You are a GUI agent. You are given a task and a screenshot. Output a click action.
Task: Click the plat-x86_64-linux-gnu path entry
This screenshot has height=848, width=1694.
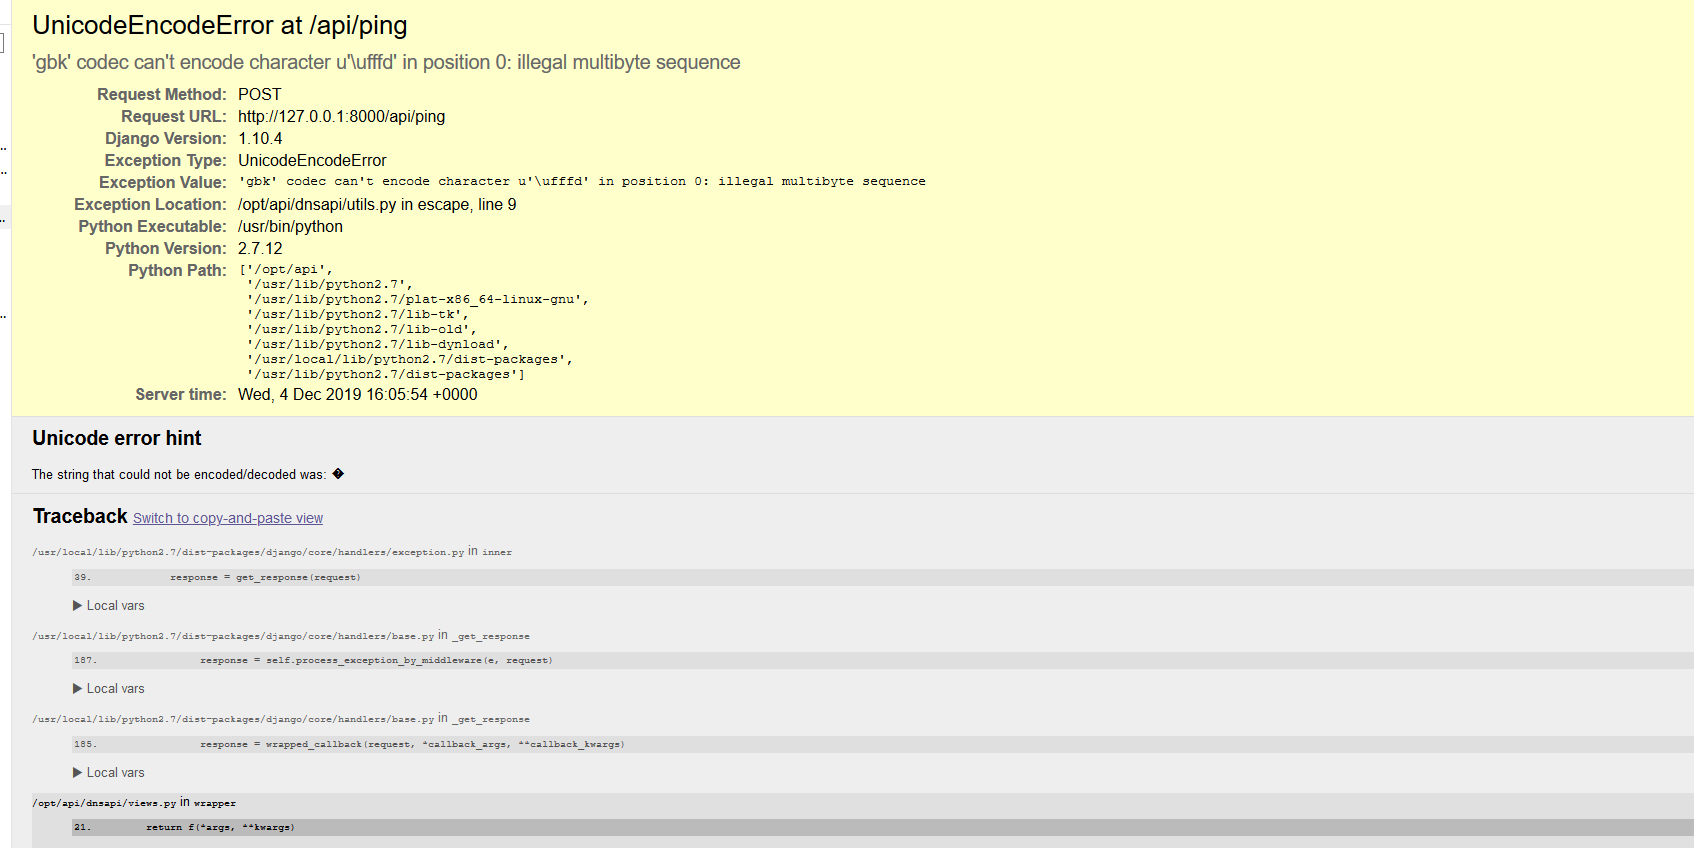click(x=417, y=299)
